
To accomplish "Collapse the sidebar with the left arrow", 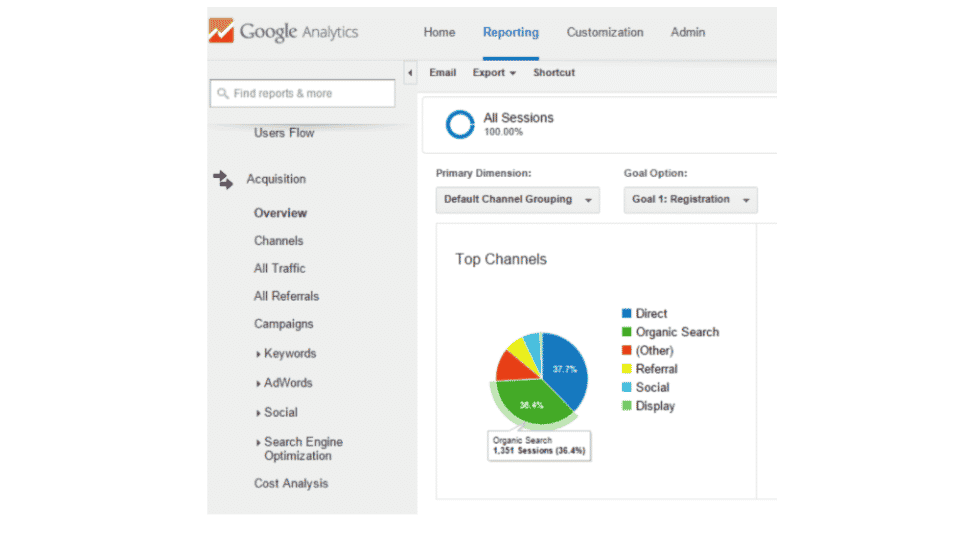I will (x=410, y=73).
